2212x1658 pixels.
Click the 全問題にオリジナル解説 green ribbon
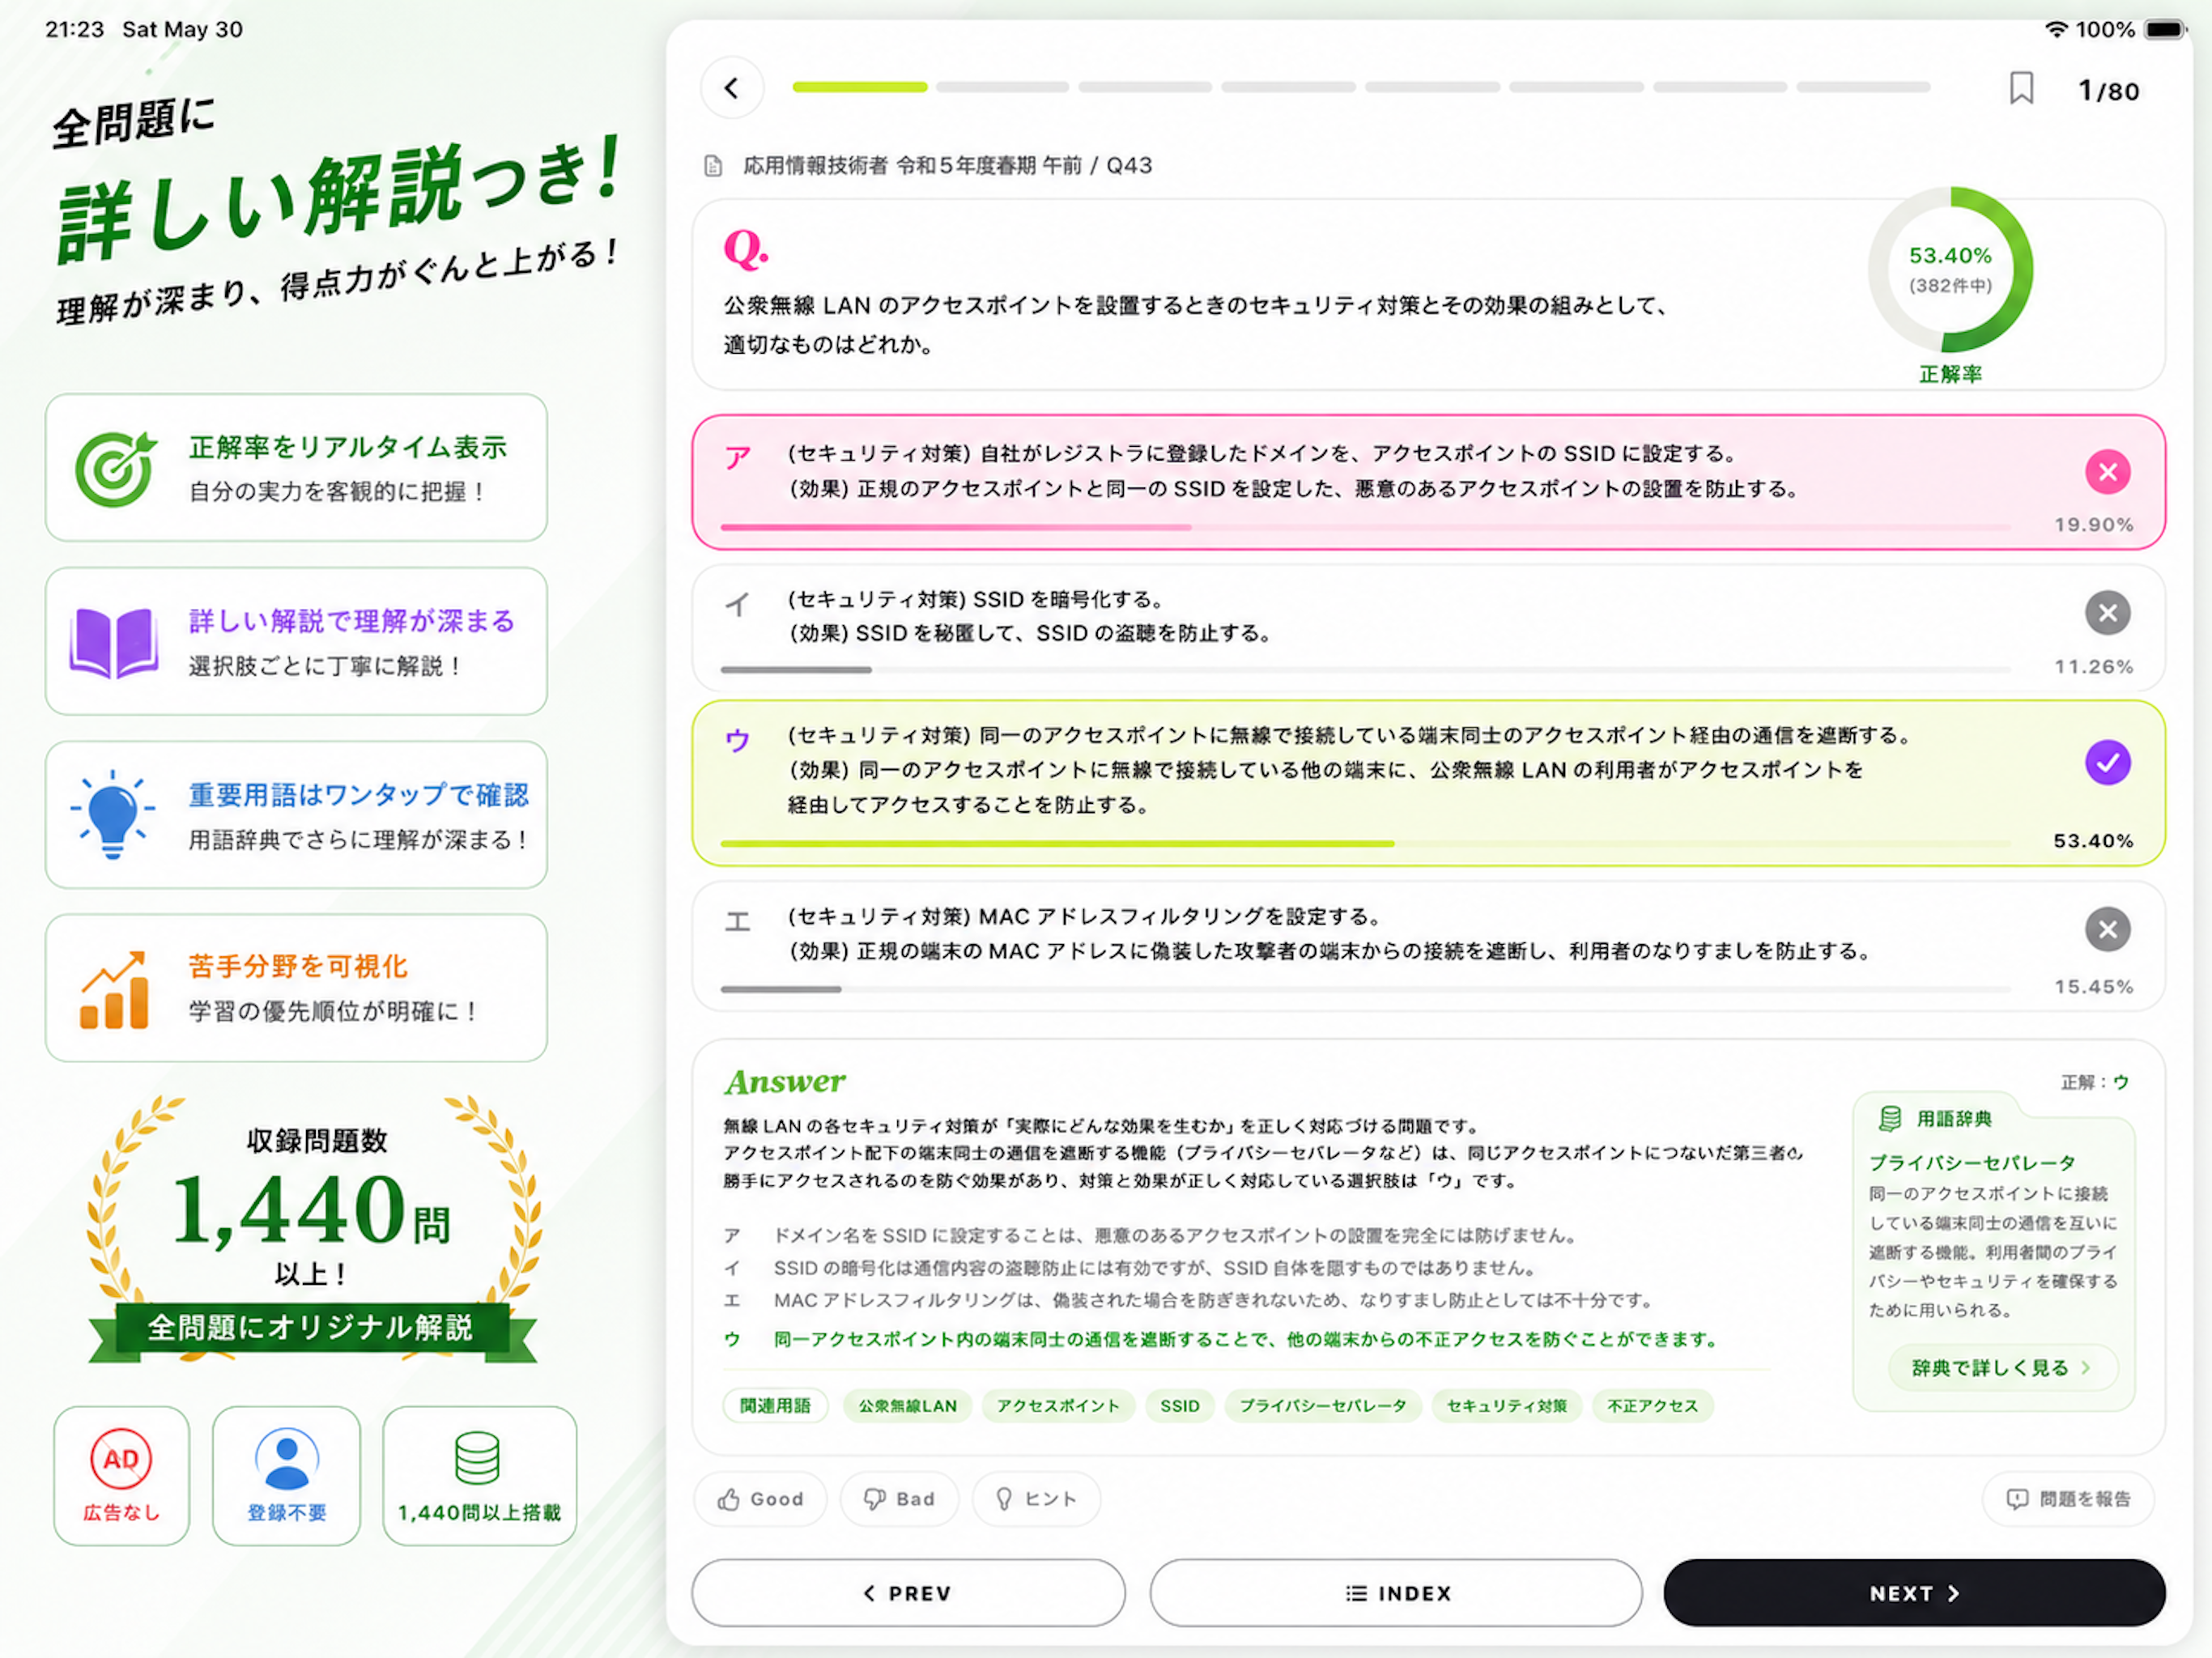click(x=311, y=1329)
